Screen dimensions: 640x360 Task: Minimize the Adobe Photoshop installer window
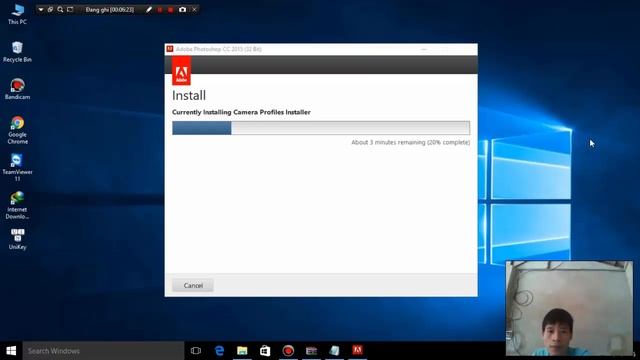(x=424, y=49)
